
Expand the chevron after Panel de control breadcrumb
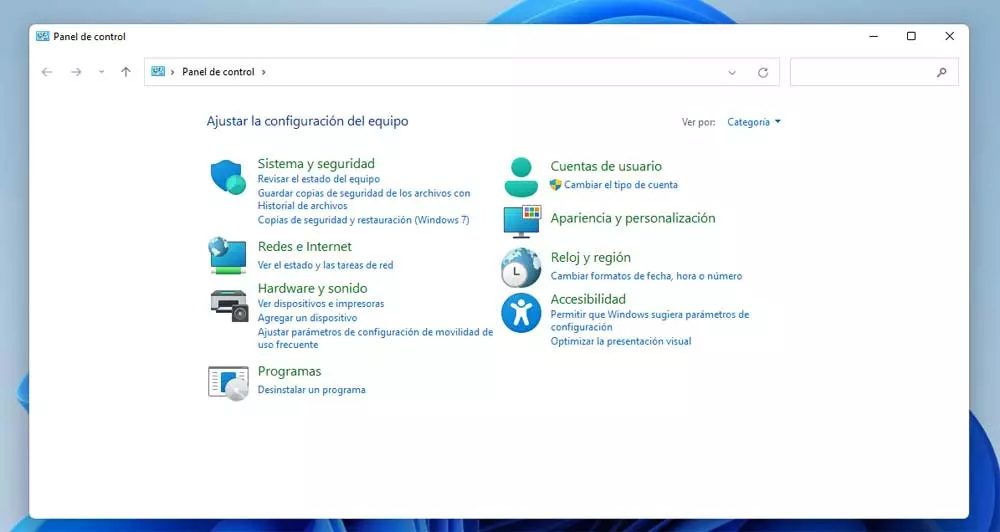pyautogui.click(x=263, y=72)
